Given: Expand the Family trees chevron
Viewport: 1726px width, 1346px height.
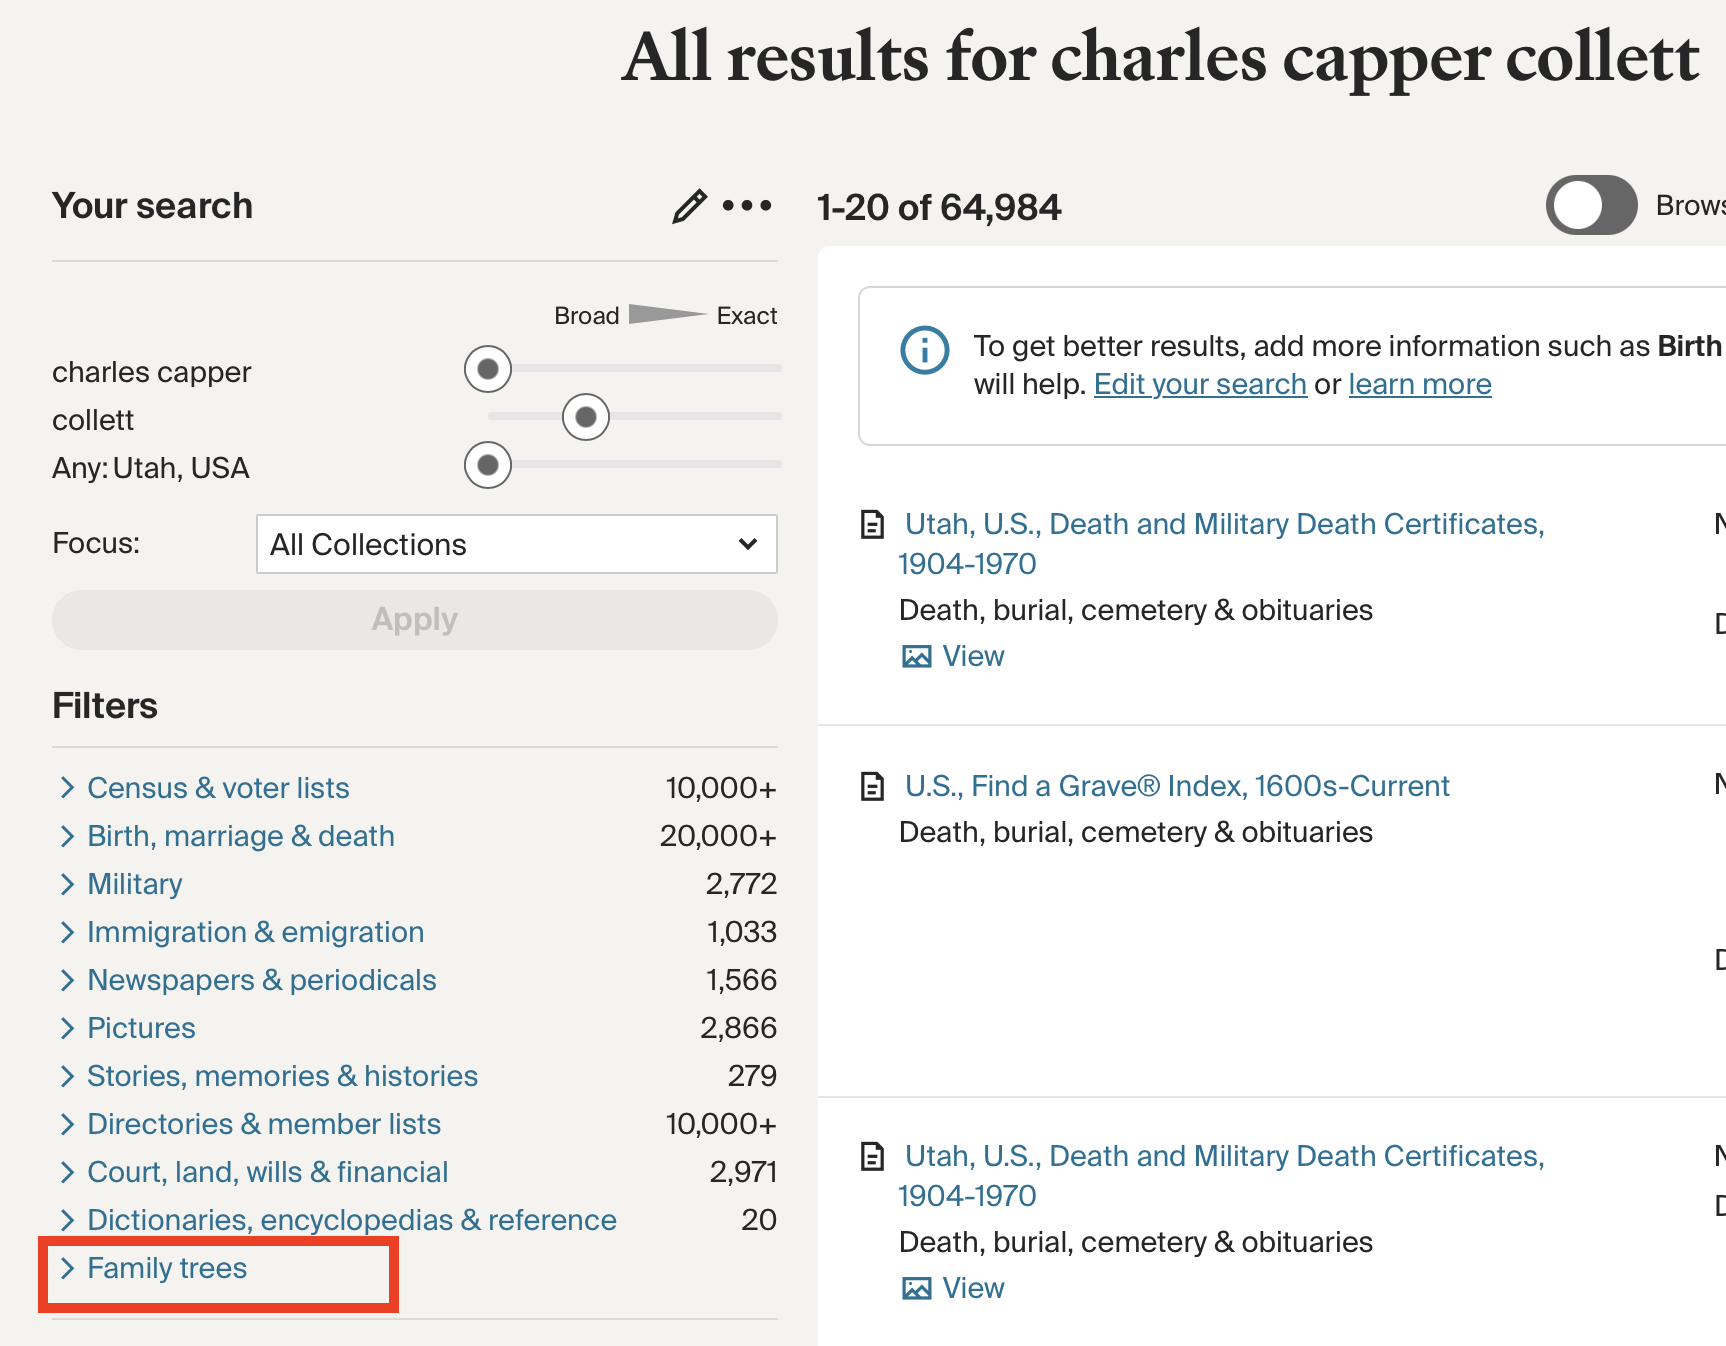Looking at the screenshot, I should click(67, 1268).
